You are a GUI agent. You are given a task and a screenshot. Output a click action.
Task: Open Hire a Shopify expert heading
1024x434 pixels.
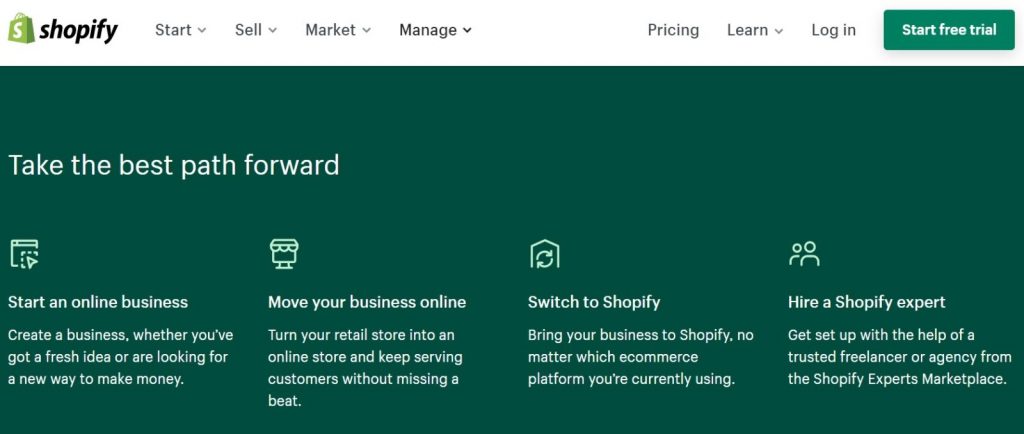pos(867,302)
